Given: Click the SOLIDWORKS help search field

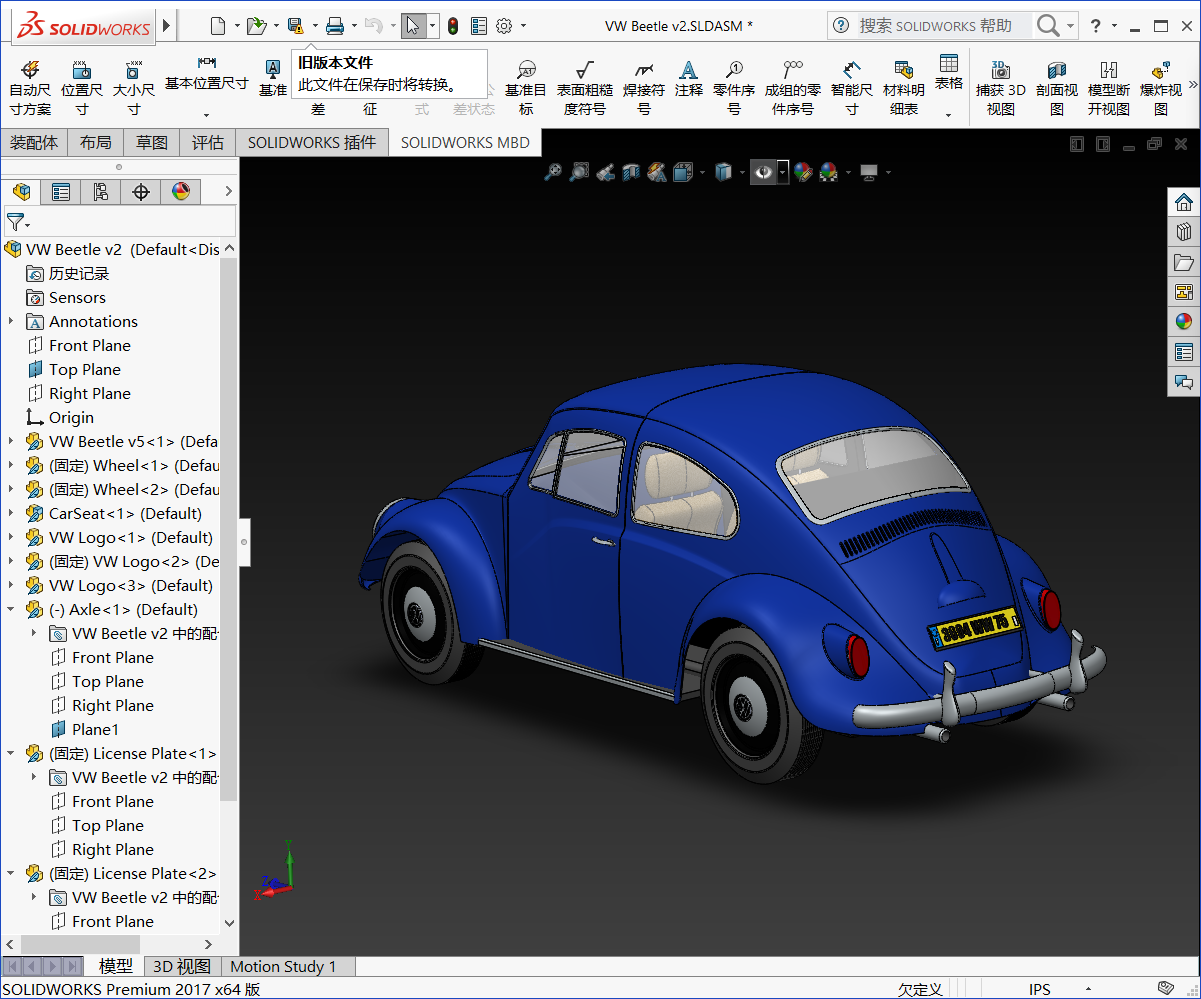Looking at the screenshot, I should [945, 25].
